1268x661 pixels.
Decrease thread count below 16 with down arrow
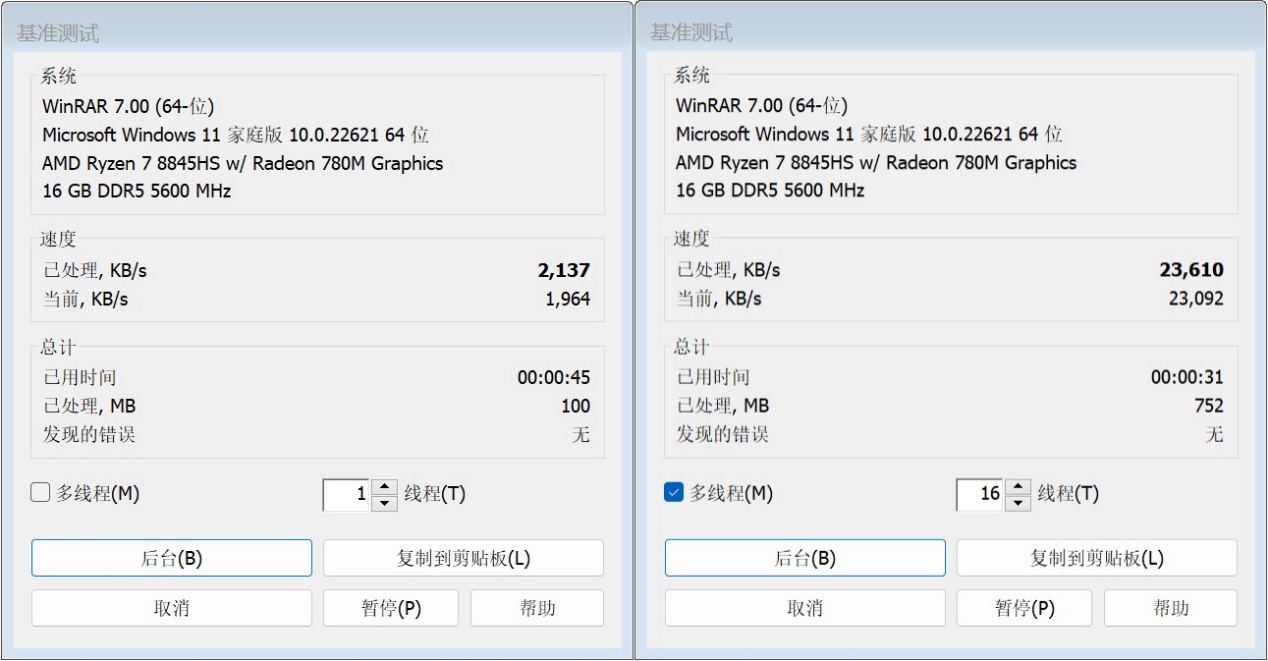[x=1018, y=502]
